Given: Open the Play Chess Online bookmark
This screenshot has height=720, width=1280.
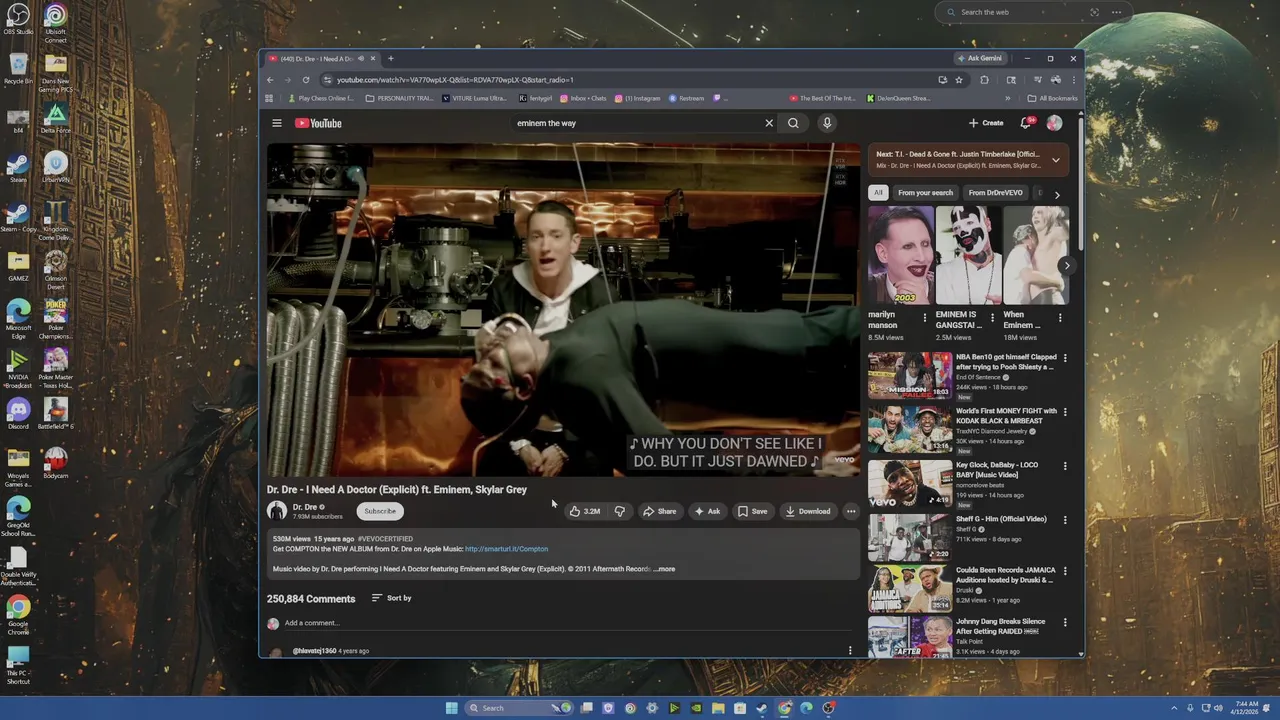Looking at the screenshot, I should point(321,98).
